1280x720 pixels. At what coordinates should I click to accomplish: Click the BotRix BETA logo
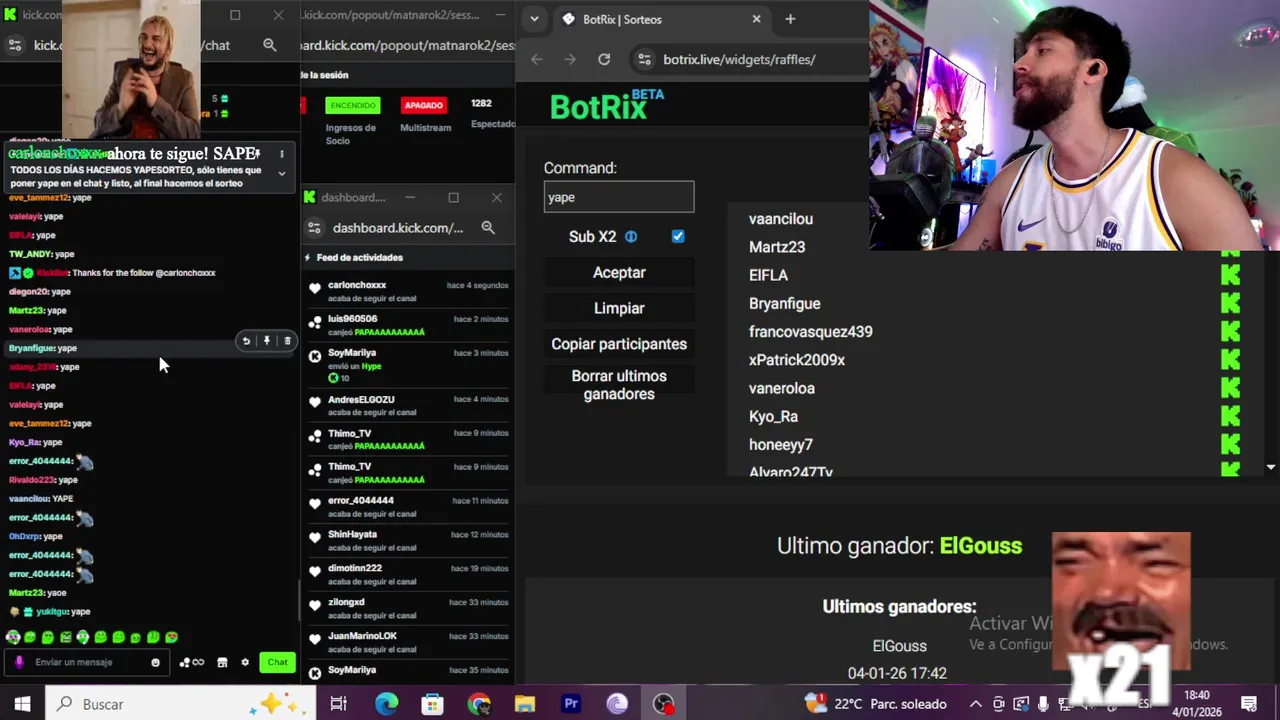pos(606,105)
